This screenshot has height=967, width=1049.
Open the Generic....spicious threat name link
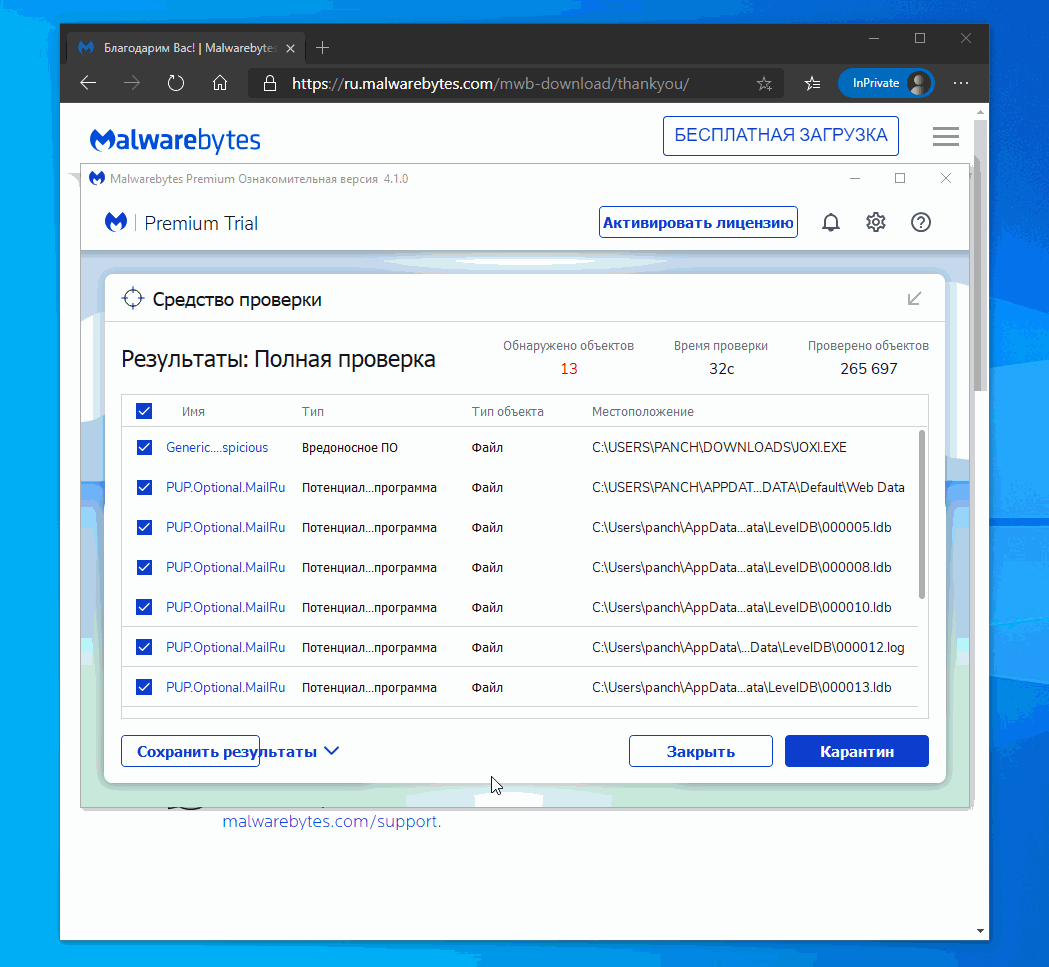[x=217, y=447]
